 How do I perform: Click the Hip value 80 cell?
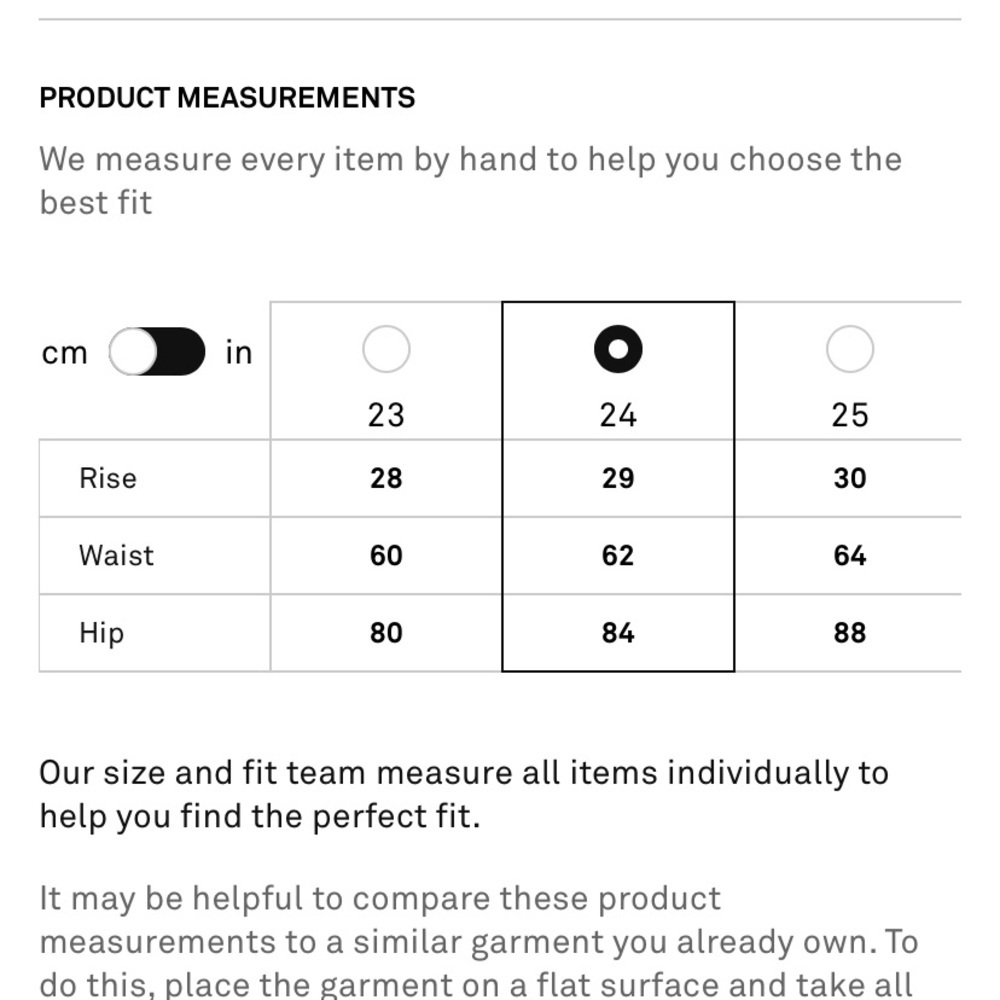click(x=386, y=633)
